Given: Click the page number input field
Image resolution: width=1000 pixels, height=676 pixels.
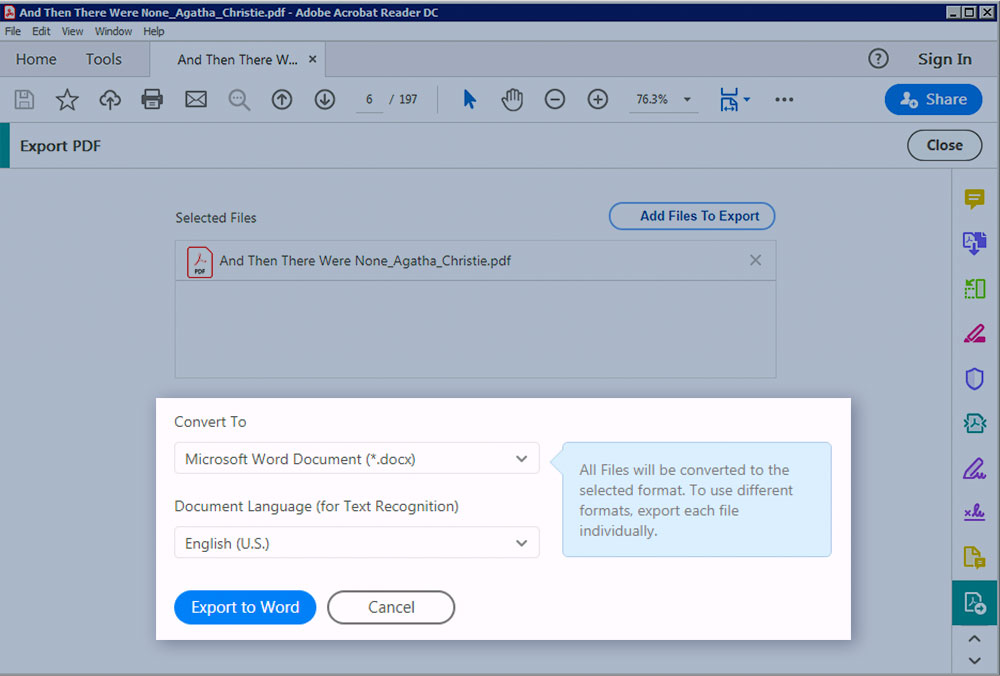Looking at the screenshot, I should click(368, 99).
